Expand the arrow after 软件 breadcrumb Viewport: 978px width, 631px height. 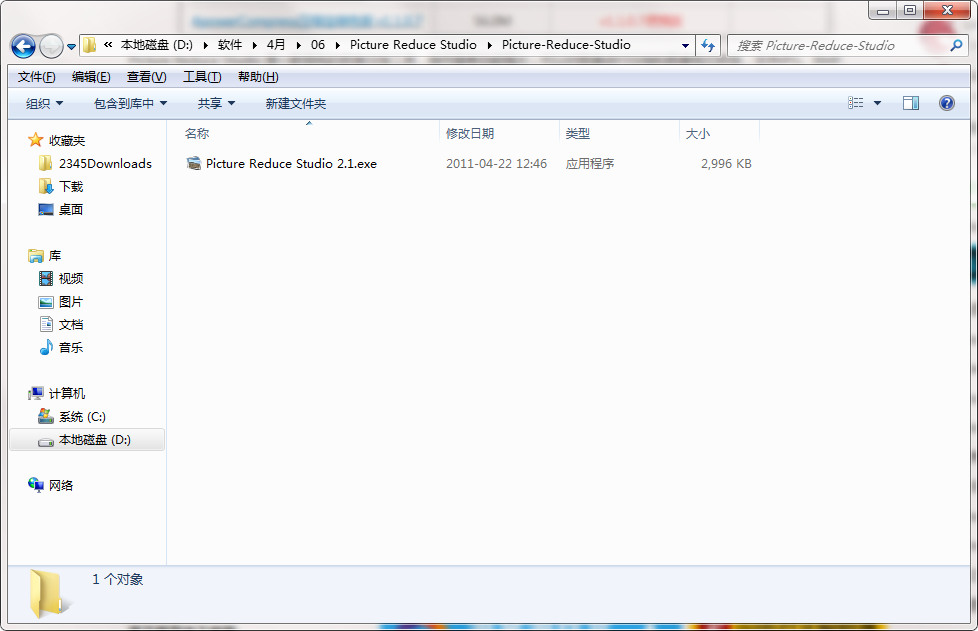(x=254, y=46)
